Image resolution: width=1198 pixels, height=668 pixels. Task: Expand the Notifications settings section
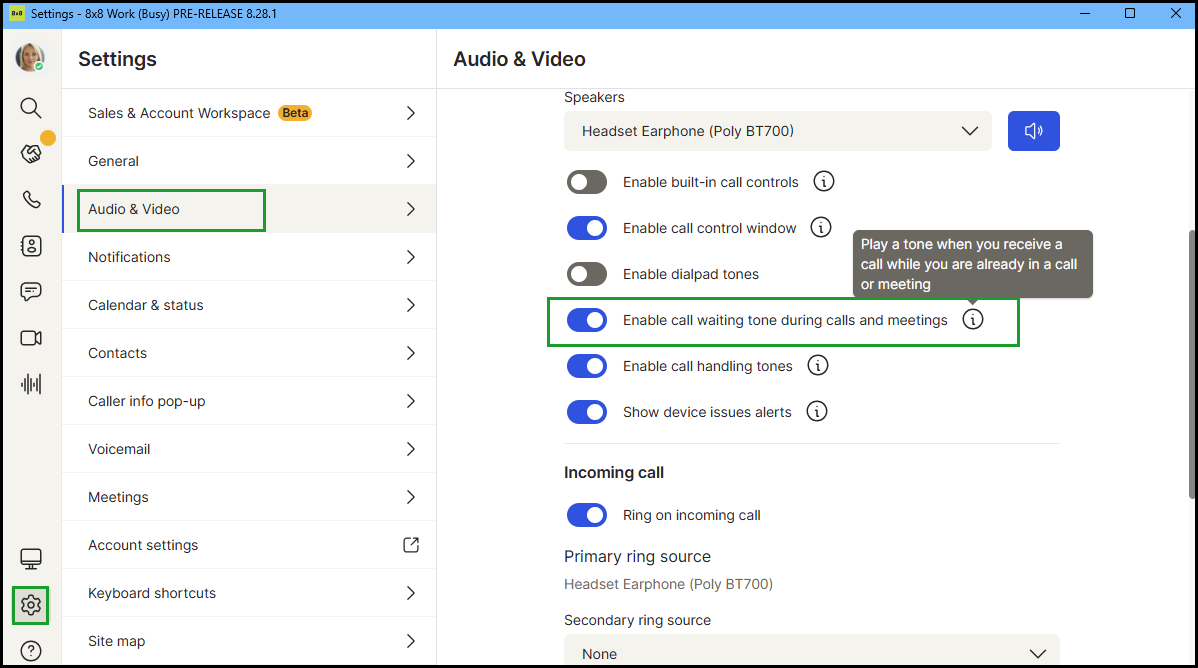click(x=249, y=257)
